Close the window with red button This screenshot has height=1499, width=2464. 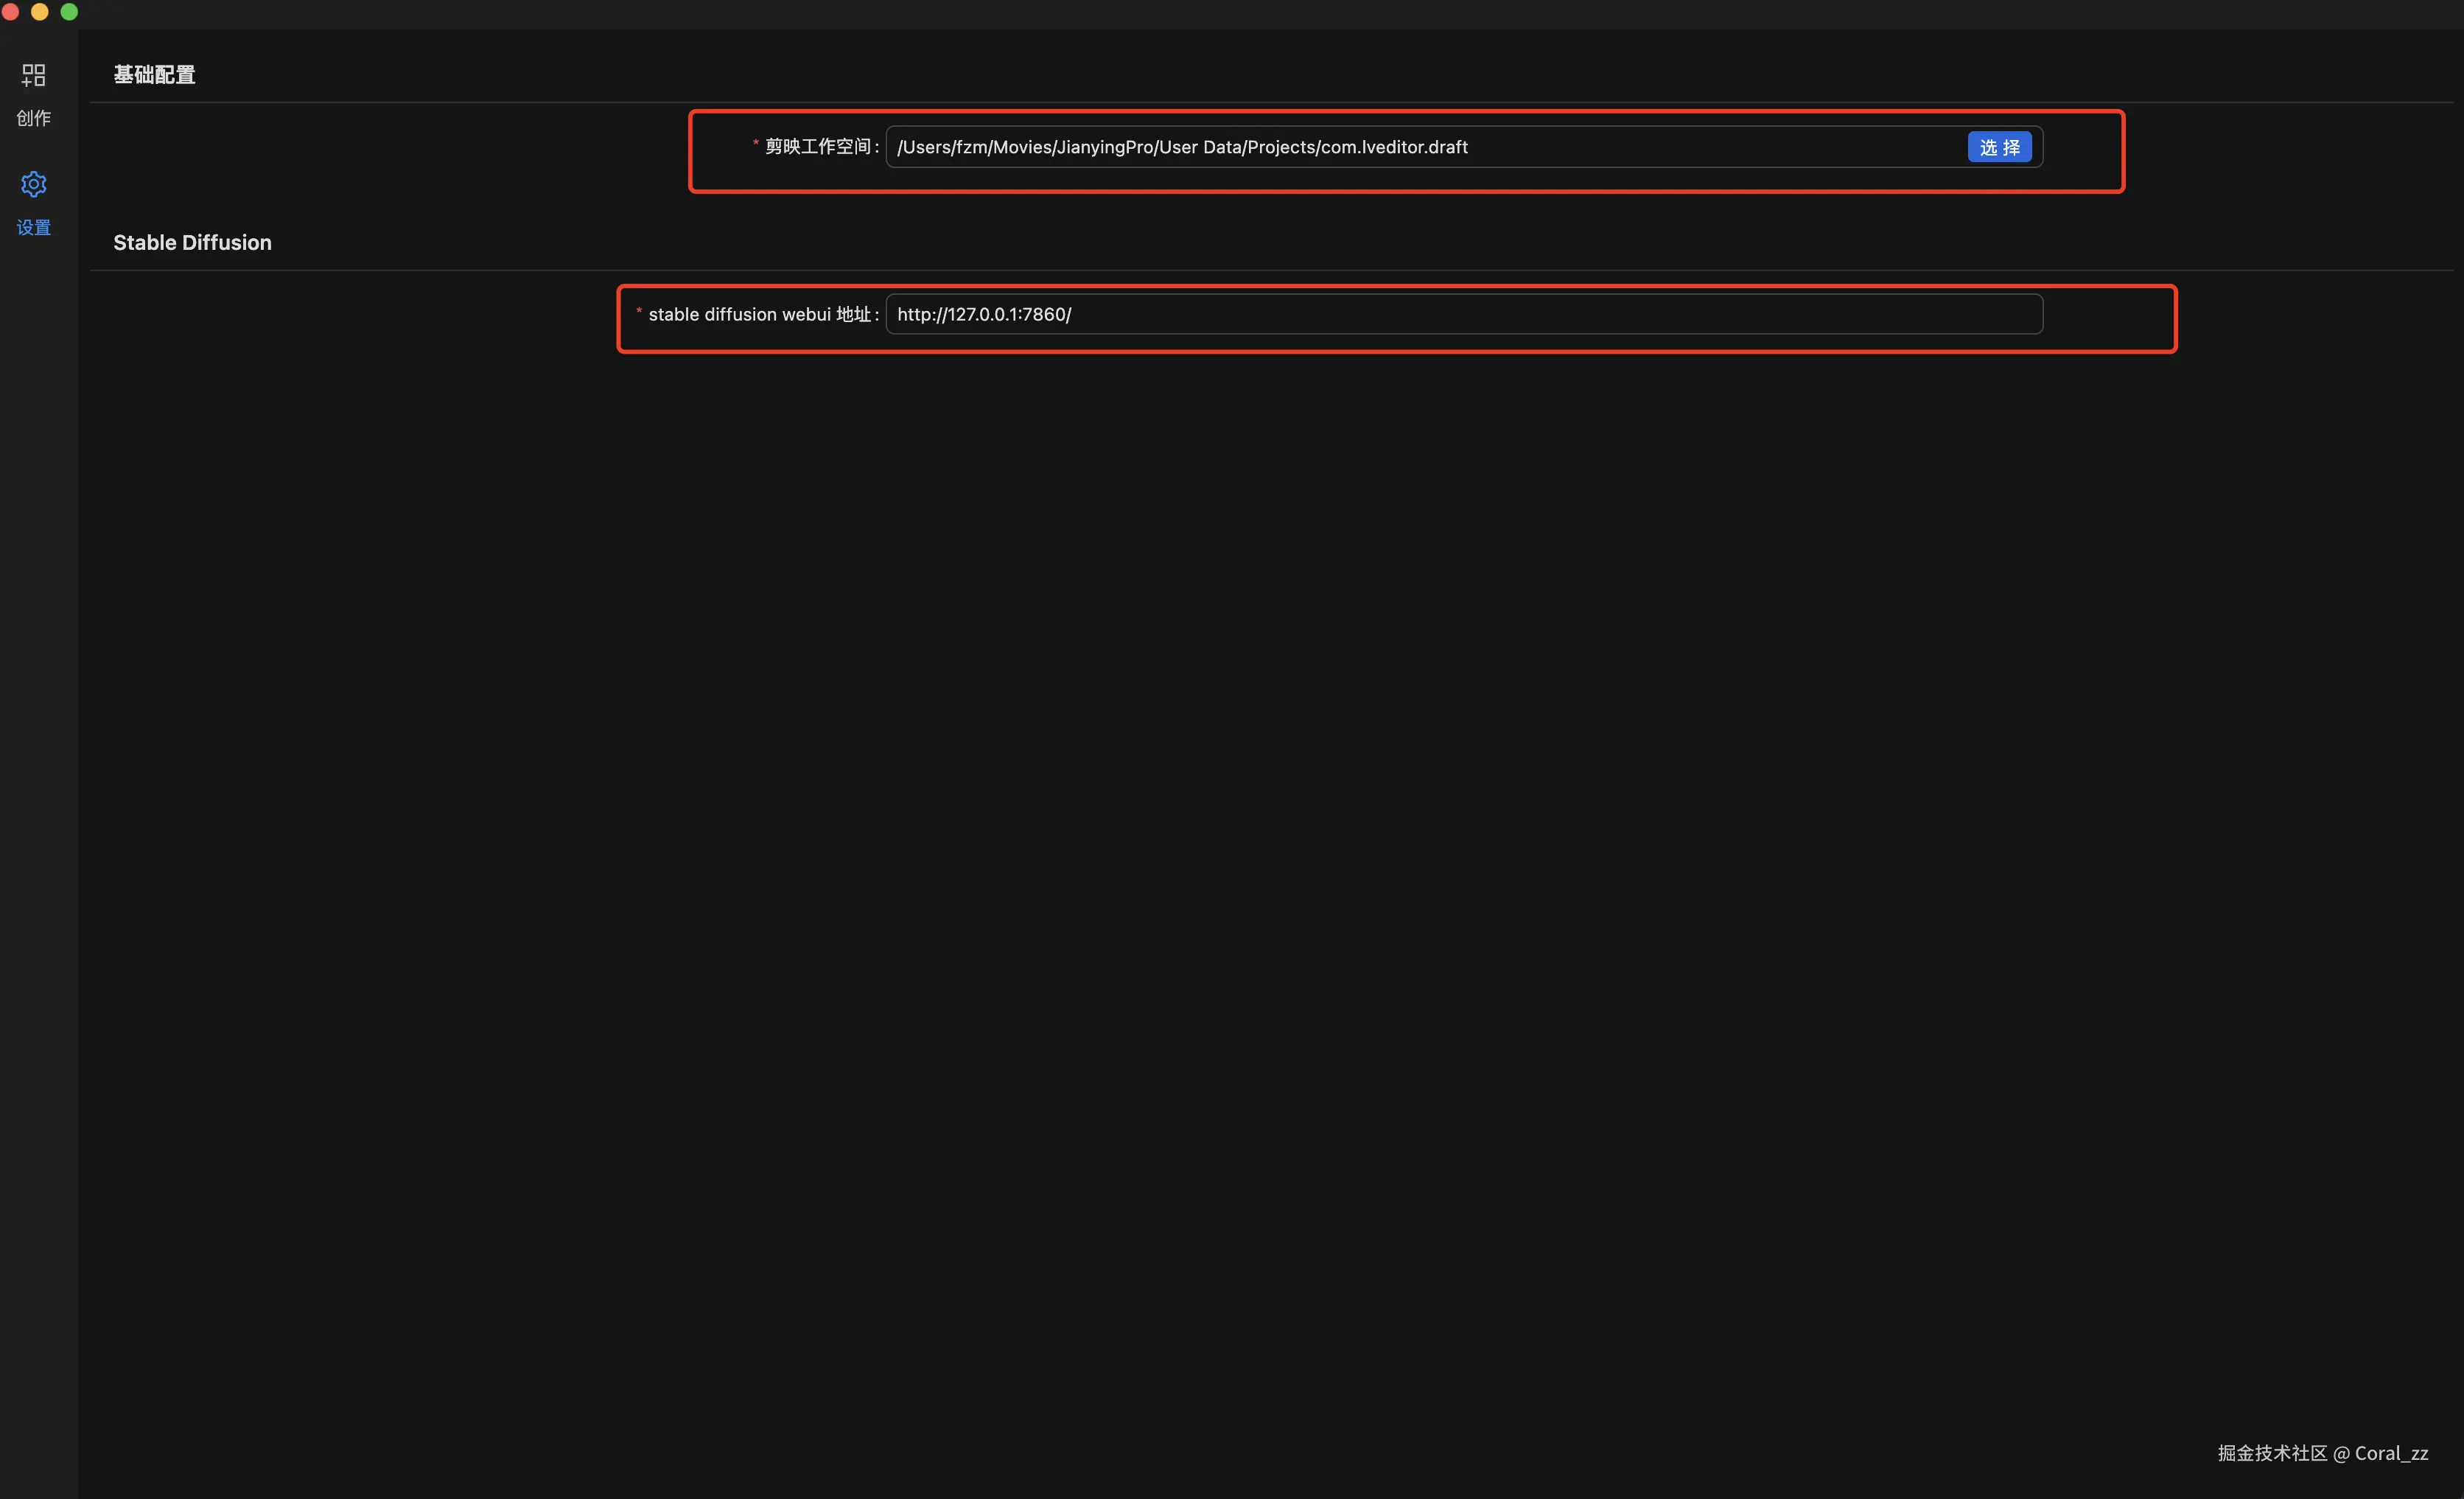pyautogui.click(x=11, y=12)
